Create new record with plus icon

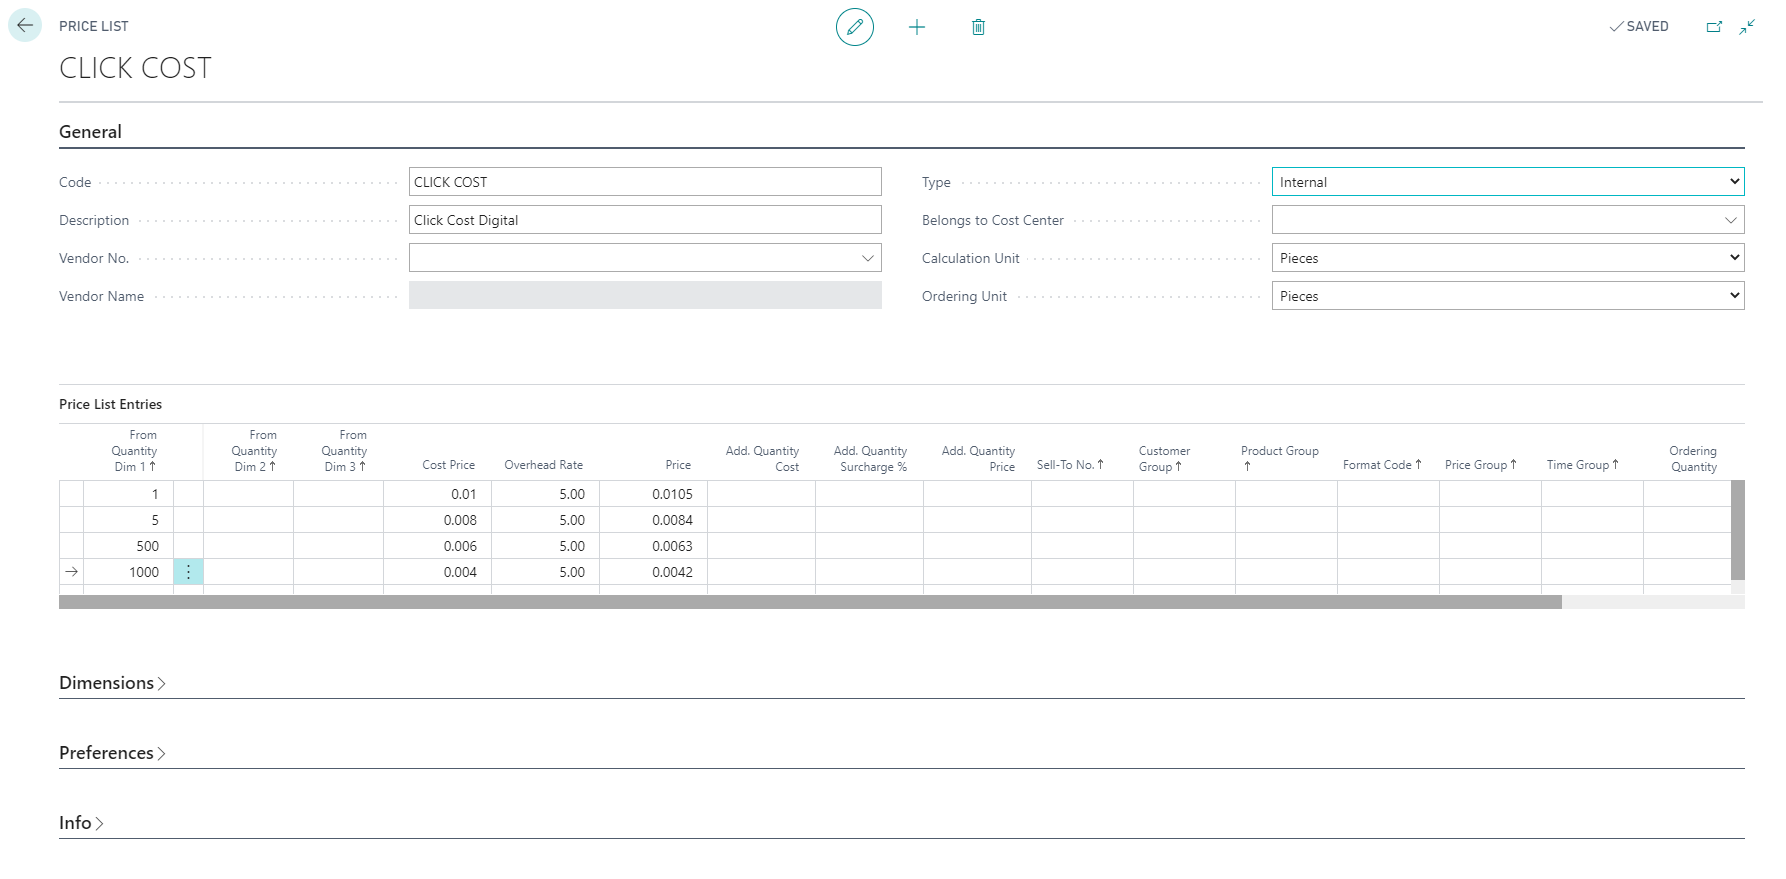pyautogui.click(x=917, y=27)
